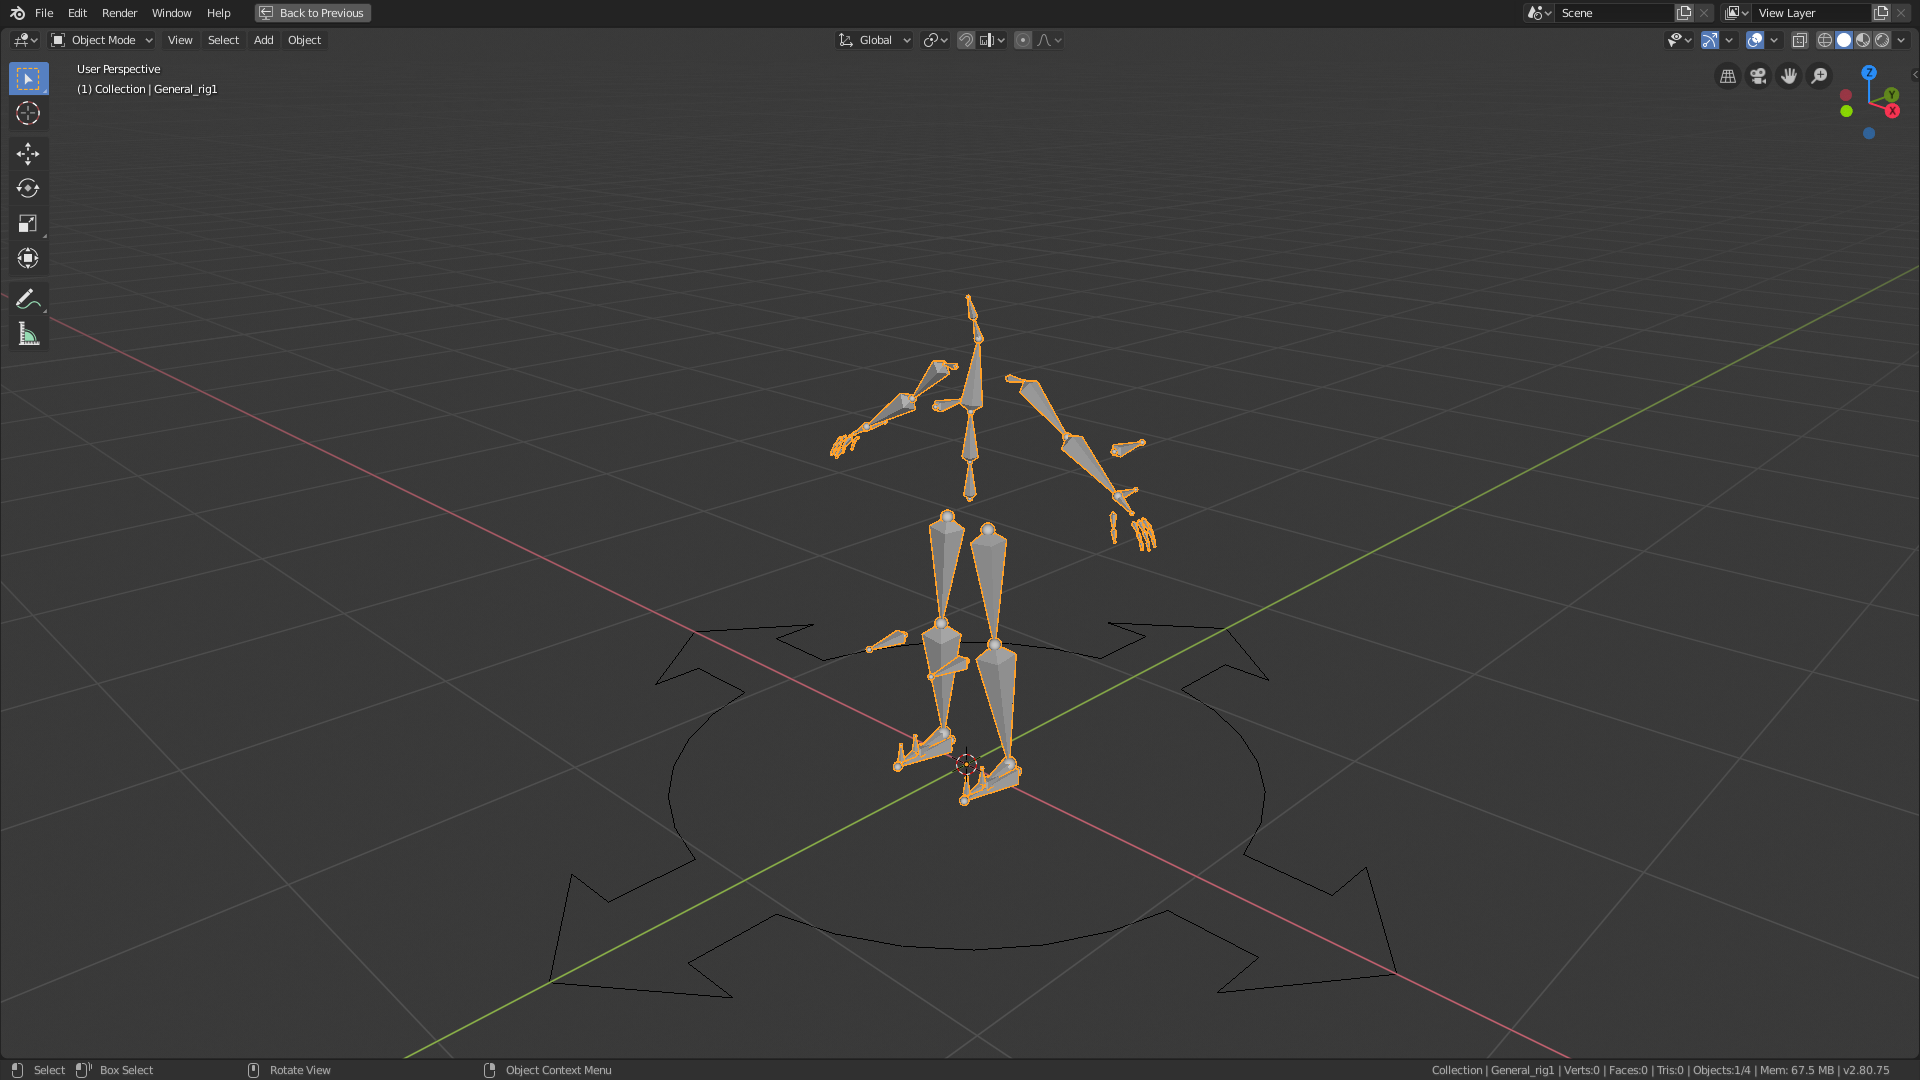The height and width of the screenshot is (1080, 1920).
Task: Open the transform orientation Global dropdown
Action: [874, 40]
